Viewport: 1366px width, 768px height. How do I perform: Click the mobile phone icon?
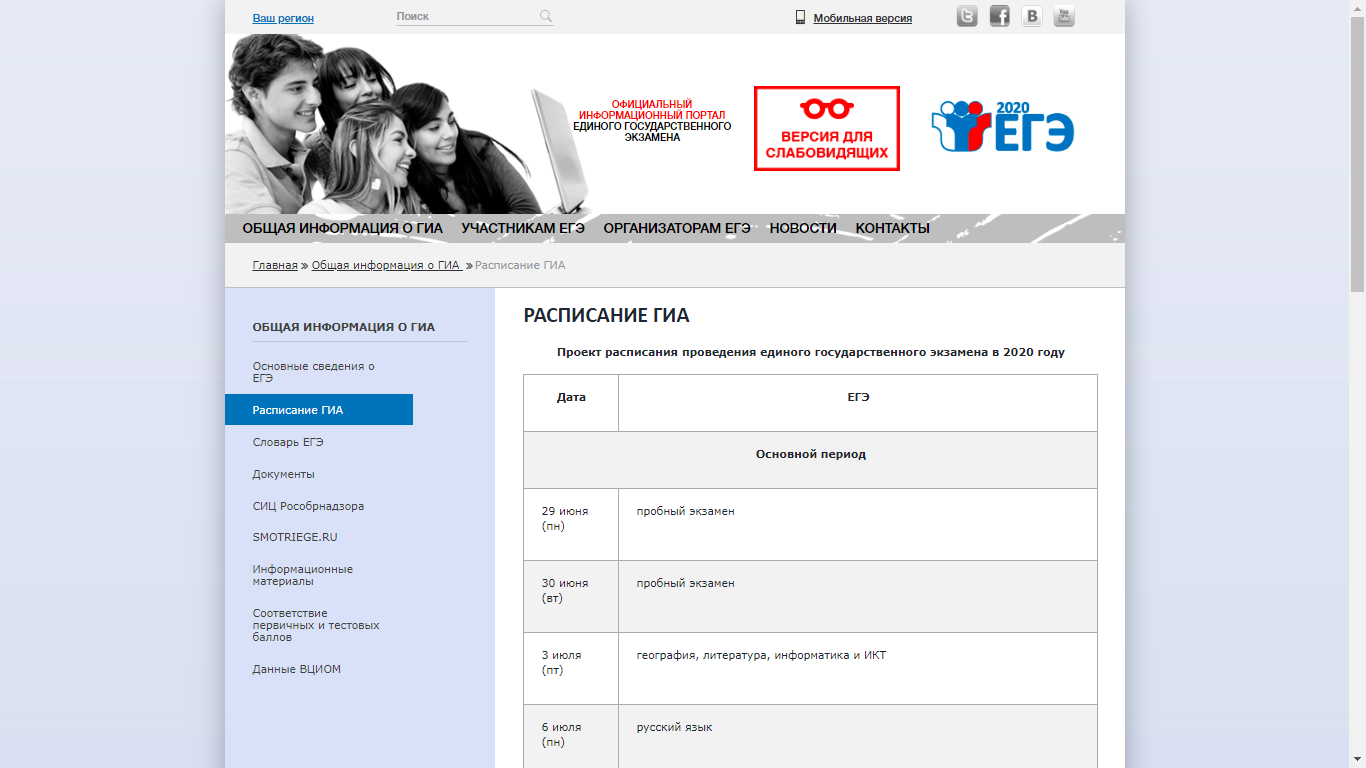[x=800, y=17]
